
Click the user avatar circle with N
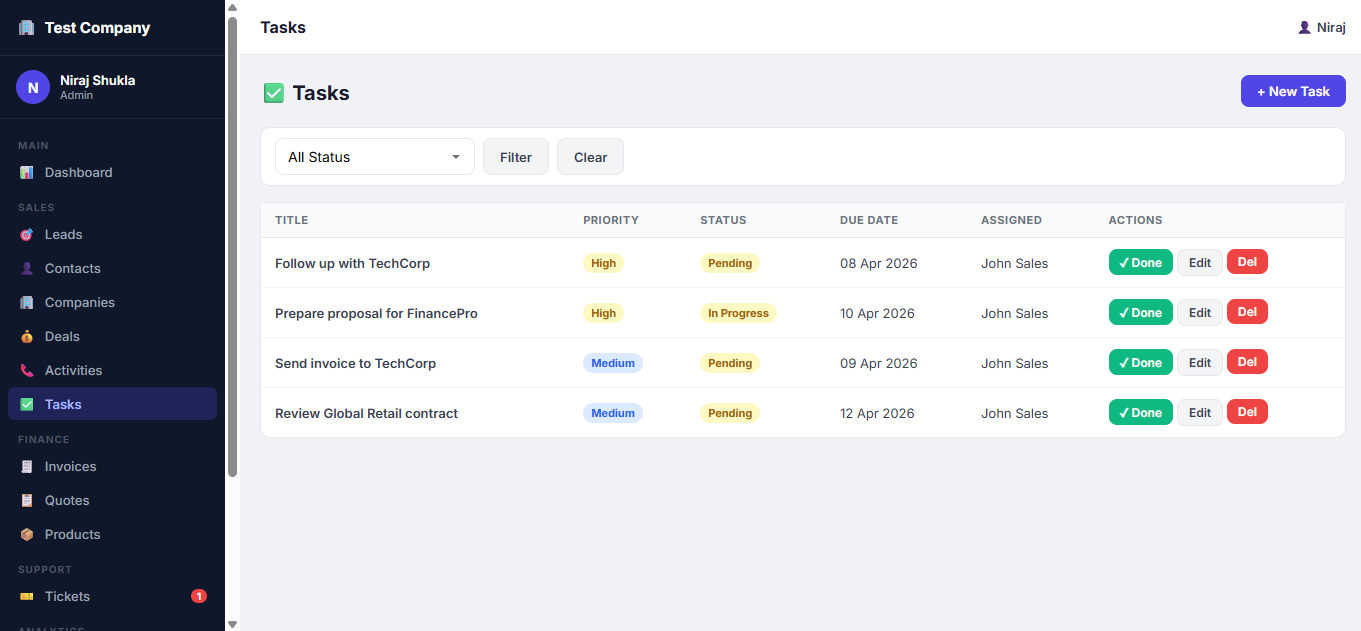[x=33, y=87]
